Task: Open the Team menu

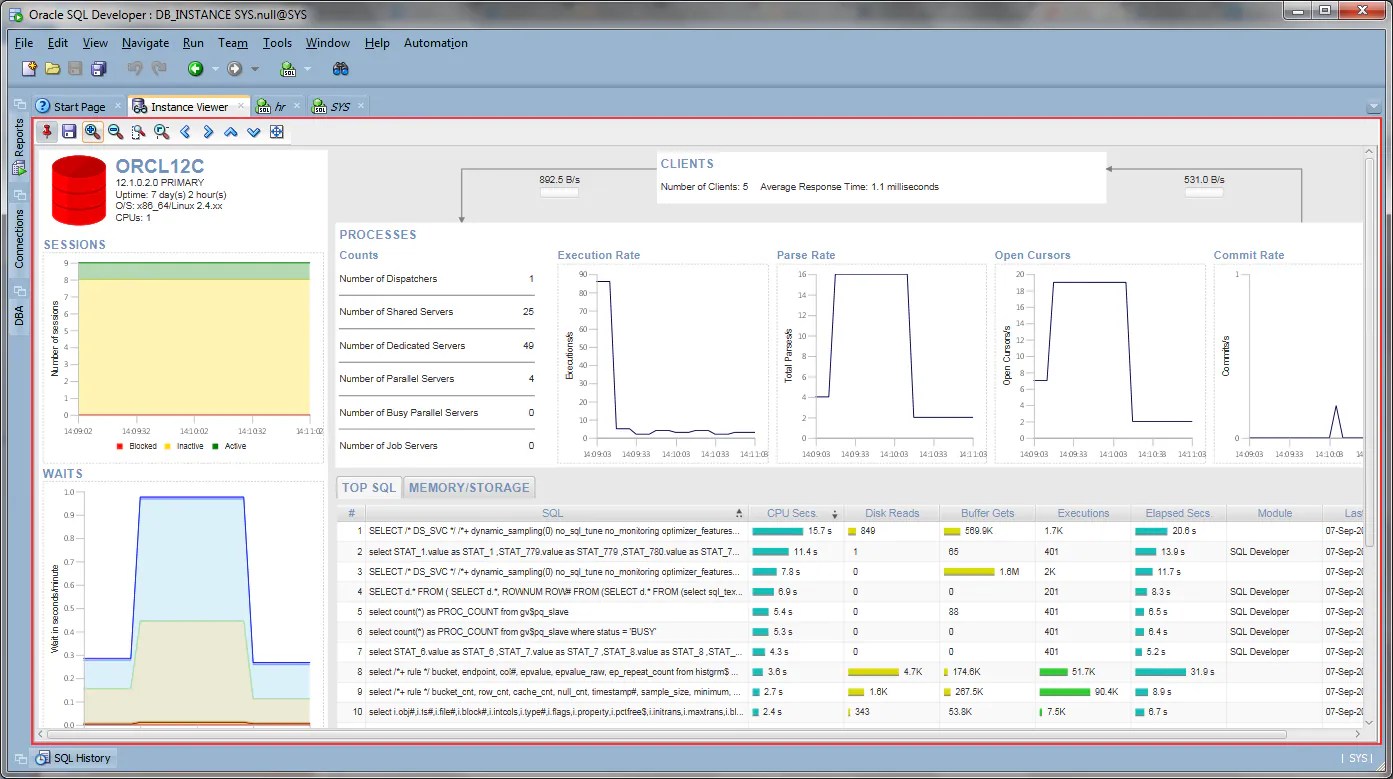Action: (233, 43)
